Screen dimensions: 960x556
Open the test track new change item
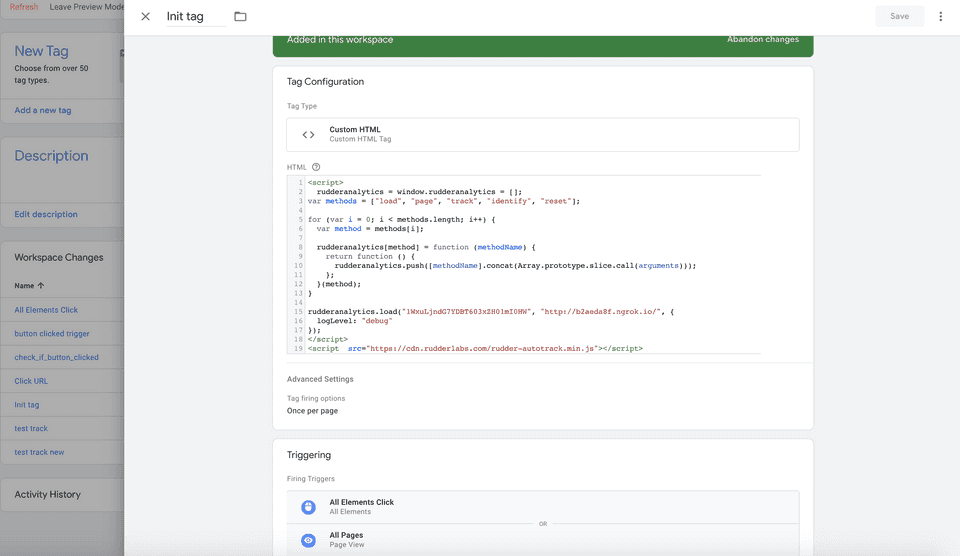(x=39, y=452)
